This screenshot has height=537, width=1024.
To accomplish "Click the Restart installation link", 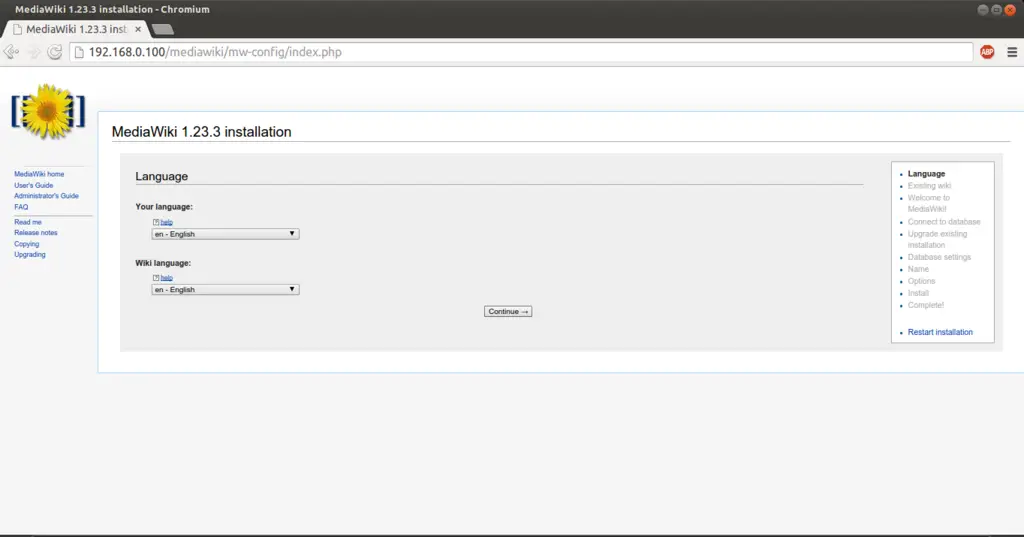I will click(x=940, y=332).
